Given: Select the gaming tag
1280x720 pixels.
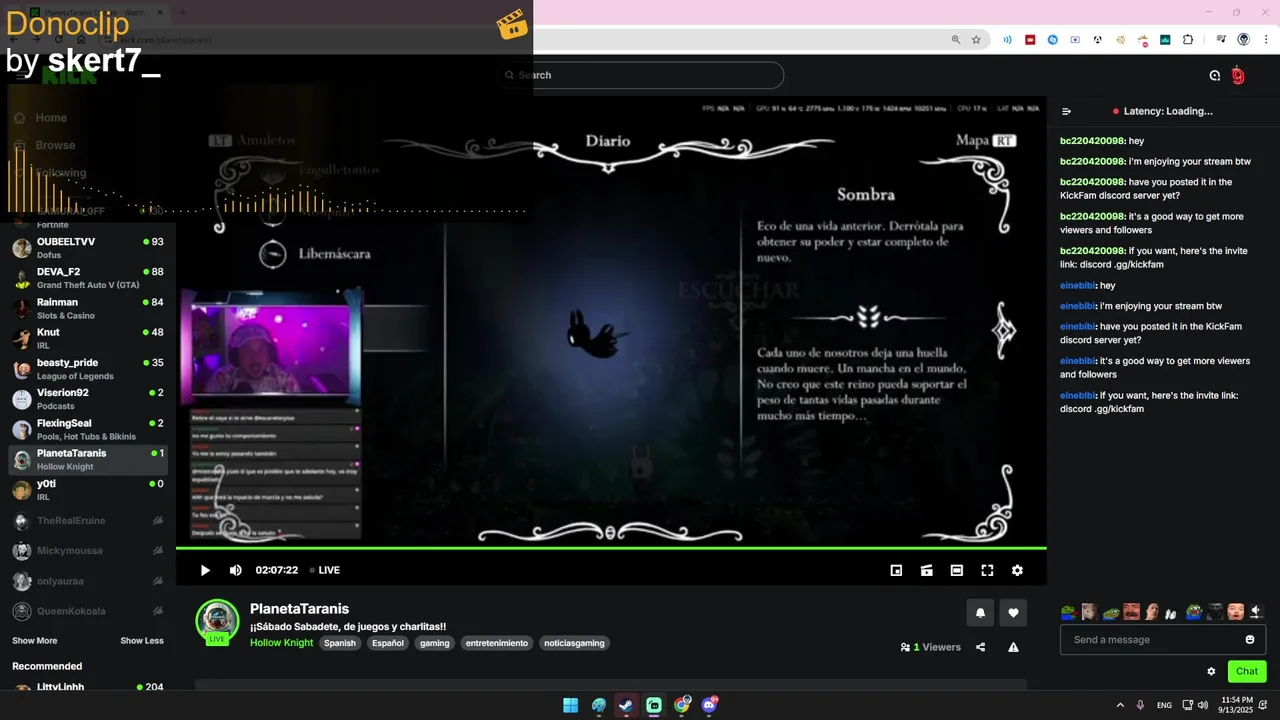Looking at the screenshot, I should (435, 643).
